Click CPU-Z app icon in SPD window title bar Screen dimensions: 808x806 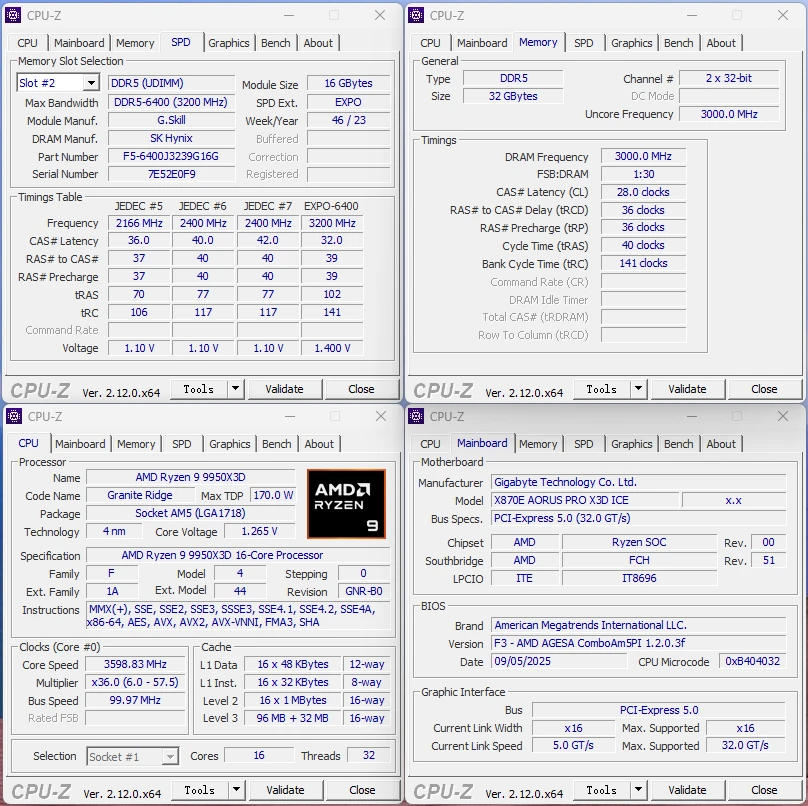pos(13,15)
